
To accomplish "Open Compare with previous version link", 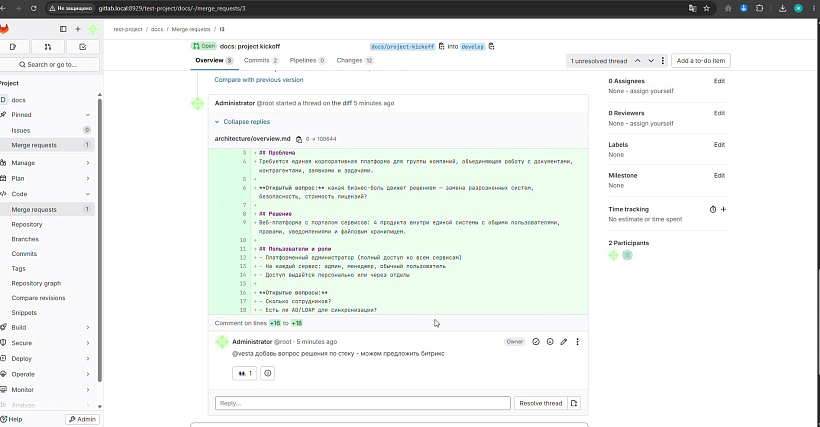I will coord(259,80).
